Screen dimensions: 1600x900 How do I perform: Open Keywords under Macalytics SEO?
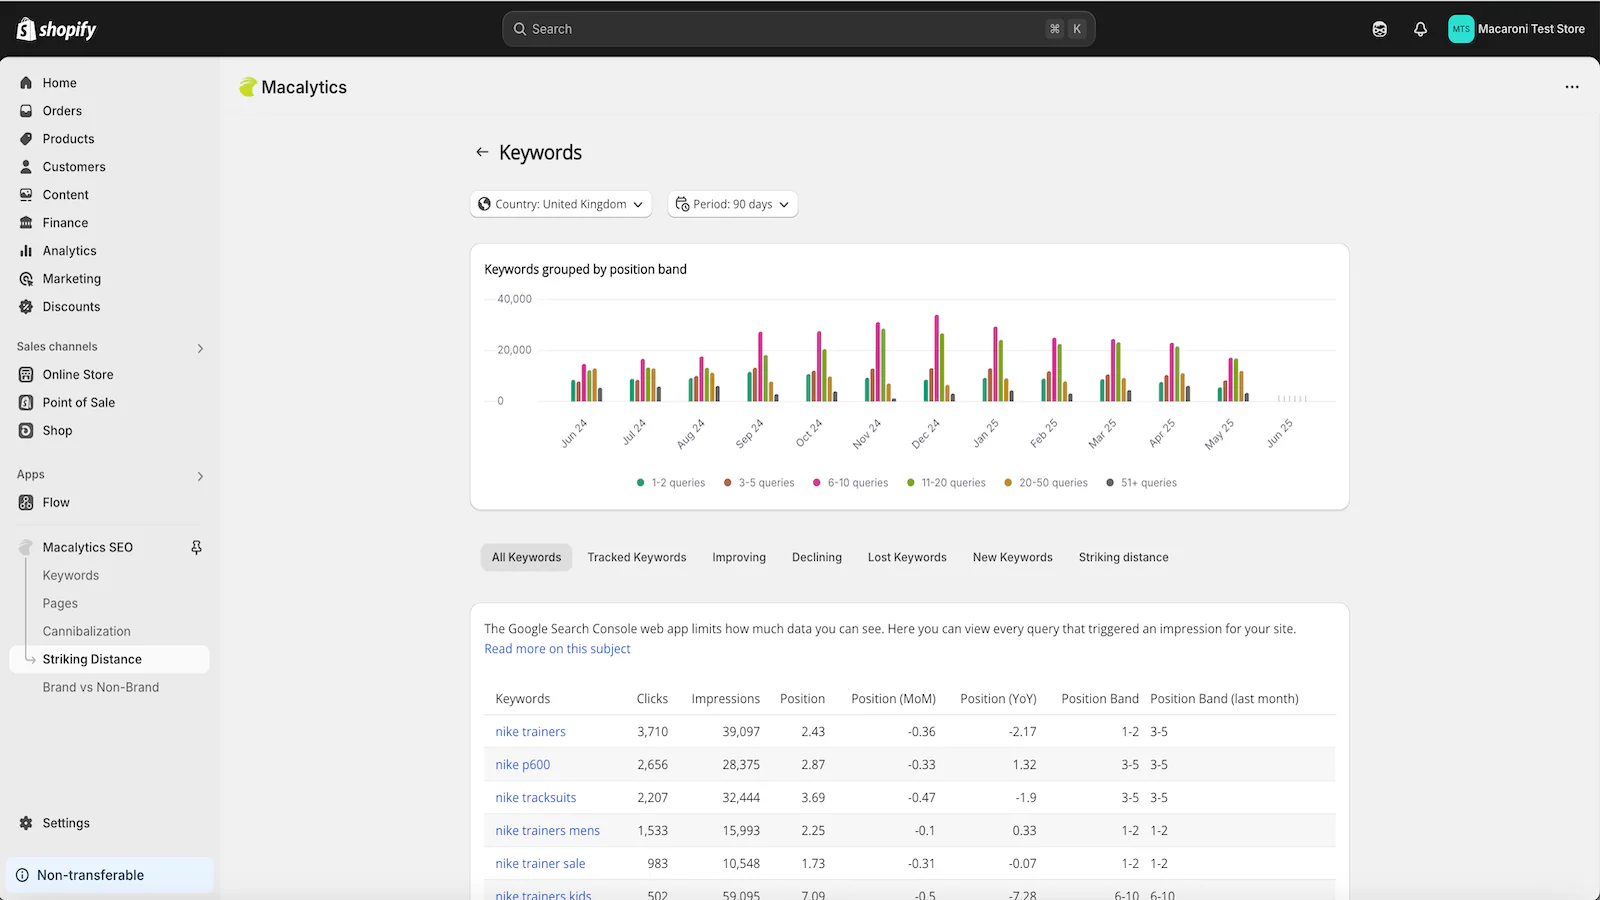(x=71, y=575)
